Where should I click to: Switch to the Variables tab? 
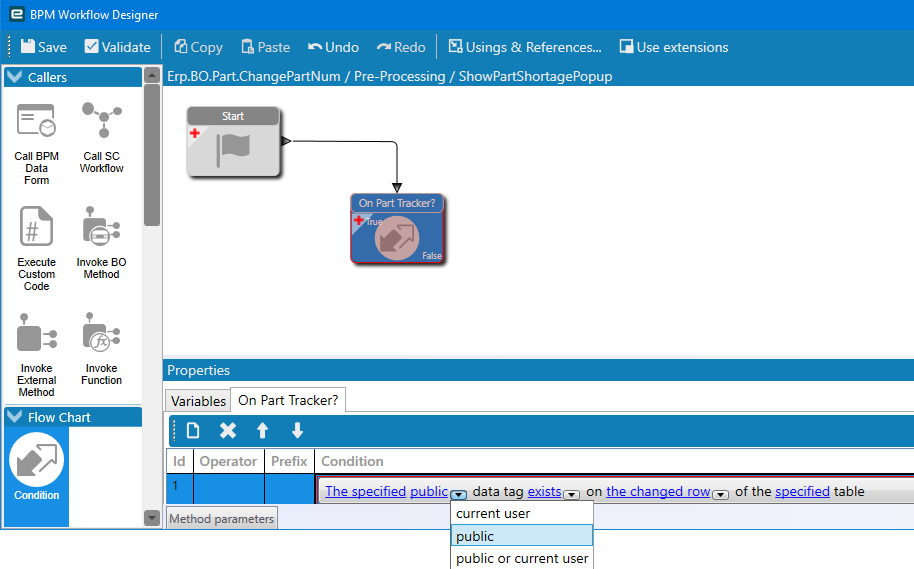pos(198,401)
